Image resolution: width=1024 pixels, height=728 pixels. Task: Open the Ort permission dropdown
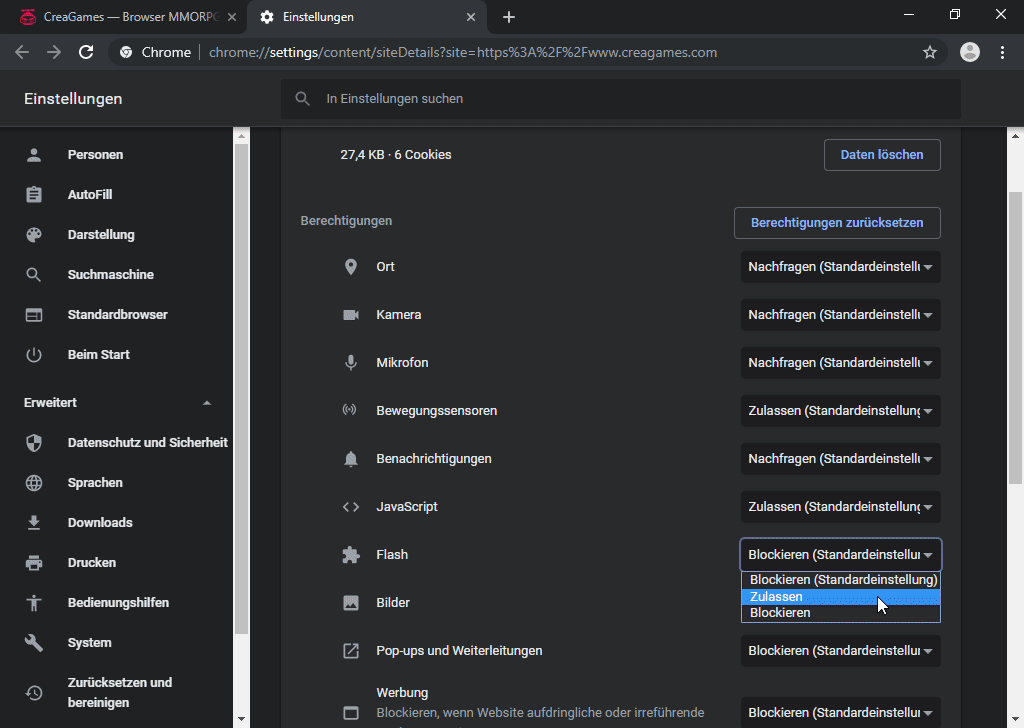pyautogui.click(x=840, y=267)
